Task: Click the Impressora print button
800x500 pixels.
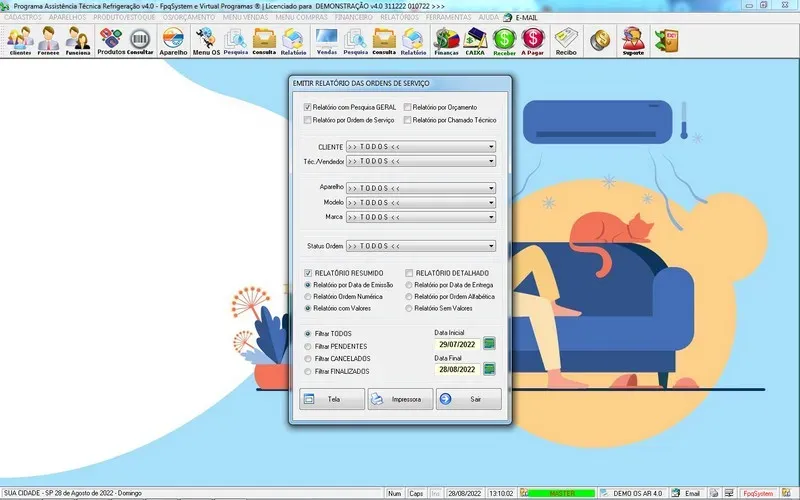Action: (400, 399)
